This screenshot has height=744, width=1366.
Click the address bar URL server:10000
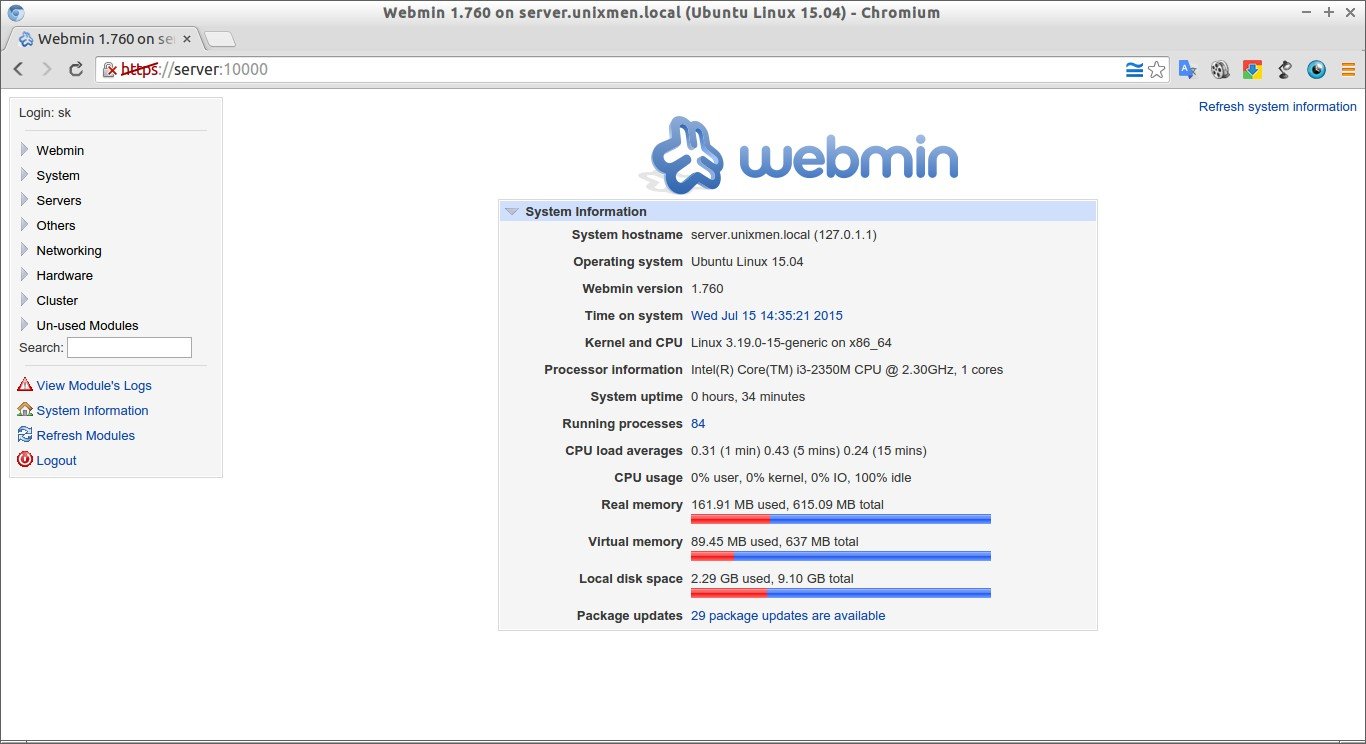pos(220,69)
